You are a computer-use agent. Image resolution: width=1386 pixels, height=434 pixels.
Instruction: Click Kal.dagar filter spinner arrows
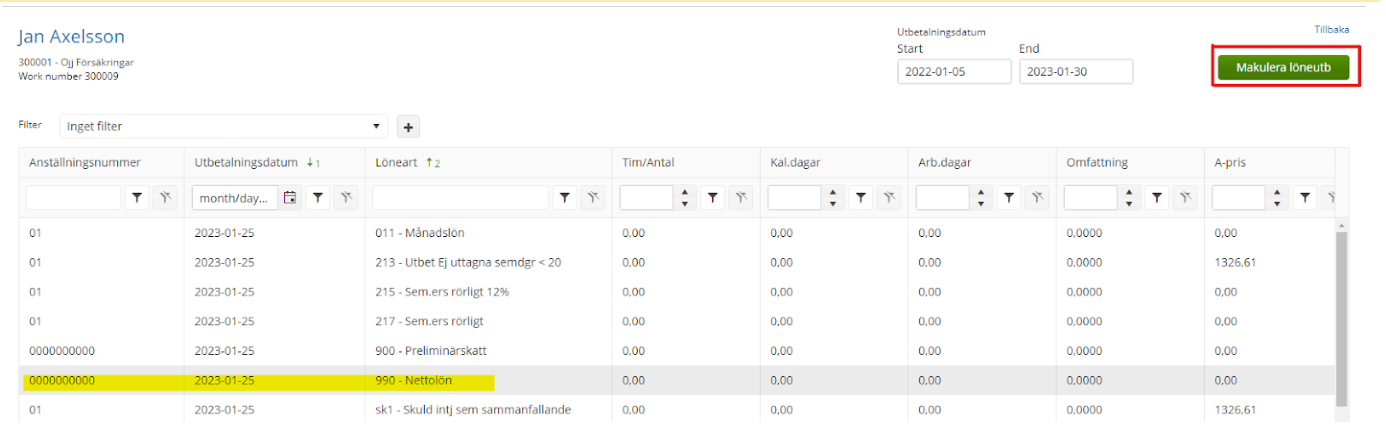pyautogui.click(x=832, y=198)
